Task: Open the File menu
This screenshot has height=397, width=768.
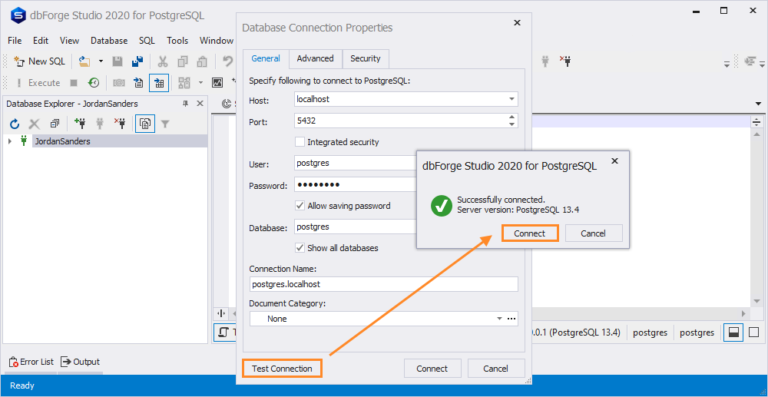Action: pyautogui.click(x=15, y=41)
